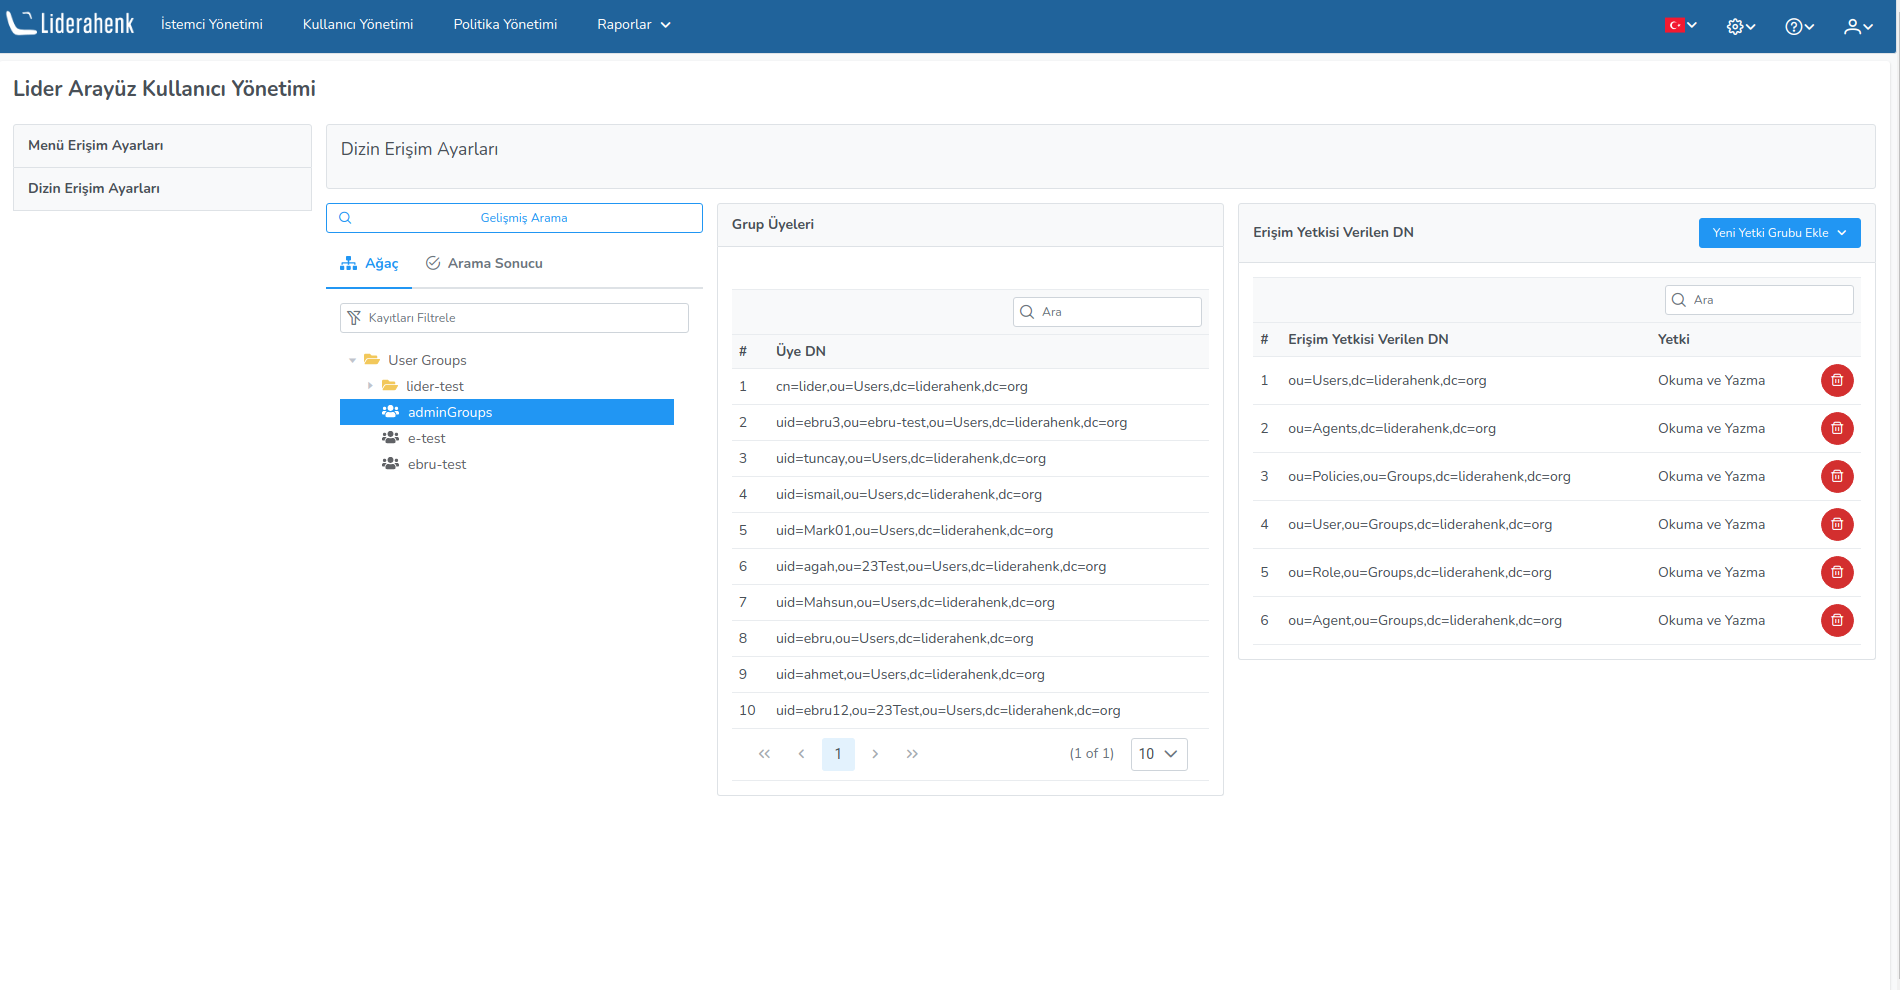Delete the ou=Agents access permission row
1900x990 pixels.
(1836, 429)
